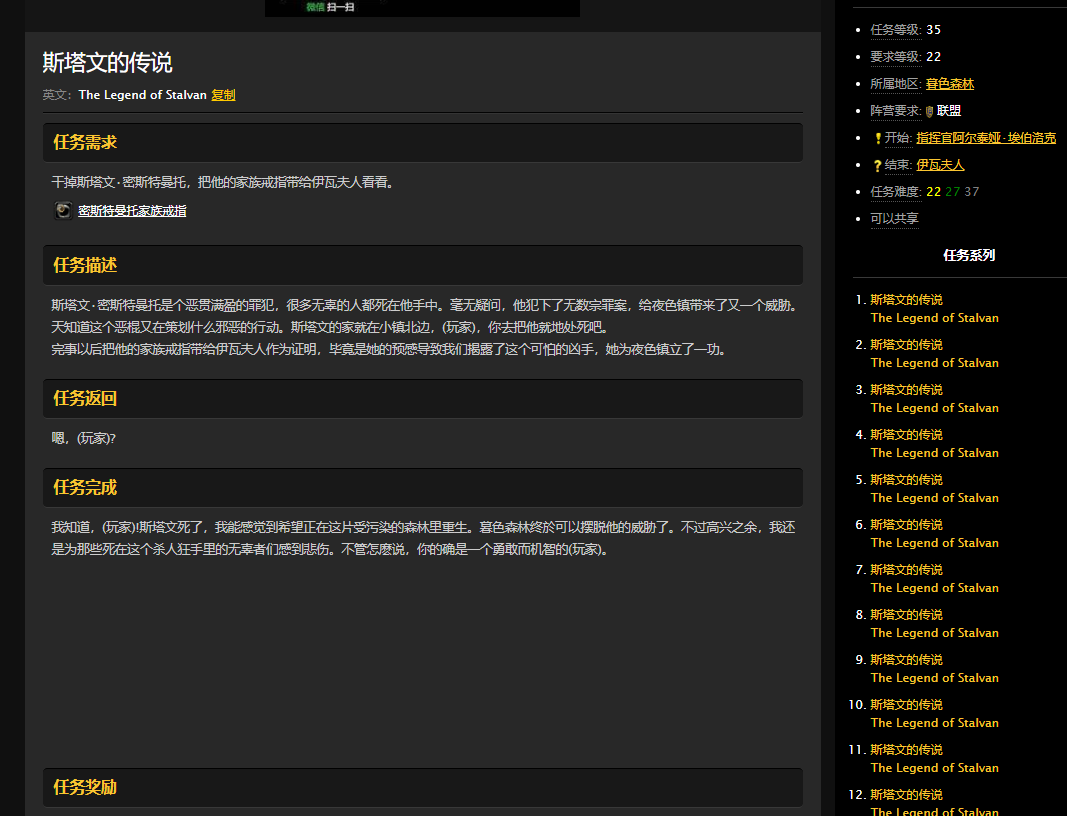Screen dimensions: 1067x816
Task: Open quest giver 指挥官阿尔泰娅·埃伯洛克 link
Action: click(985, 138)
